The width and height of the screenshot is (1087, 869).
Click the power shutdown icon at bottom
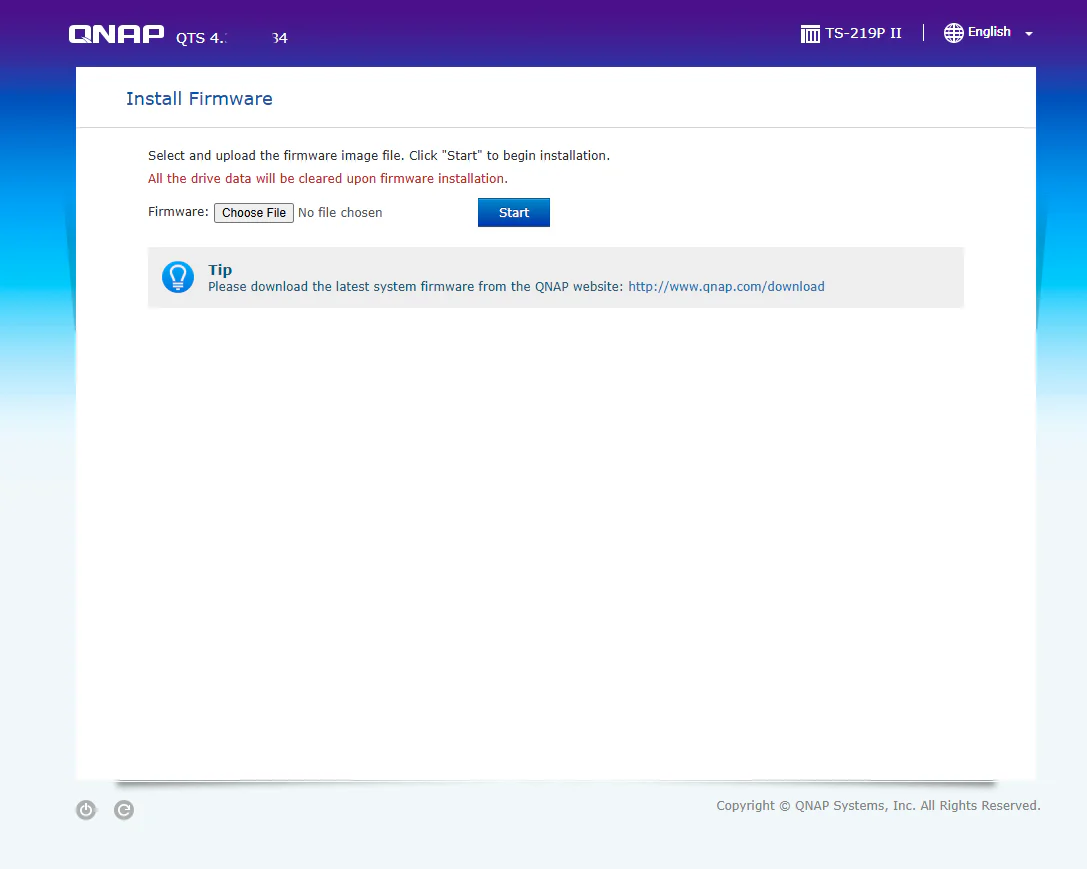(86, 809)
